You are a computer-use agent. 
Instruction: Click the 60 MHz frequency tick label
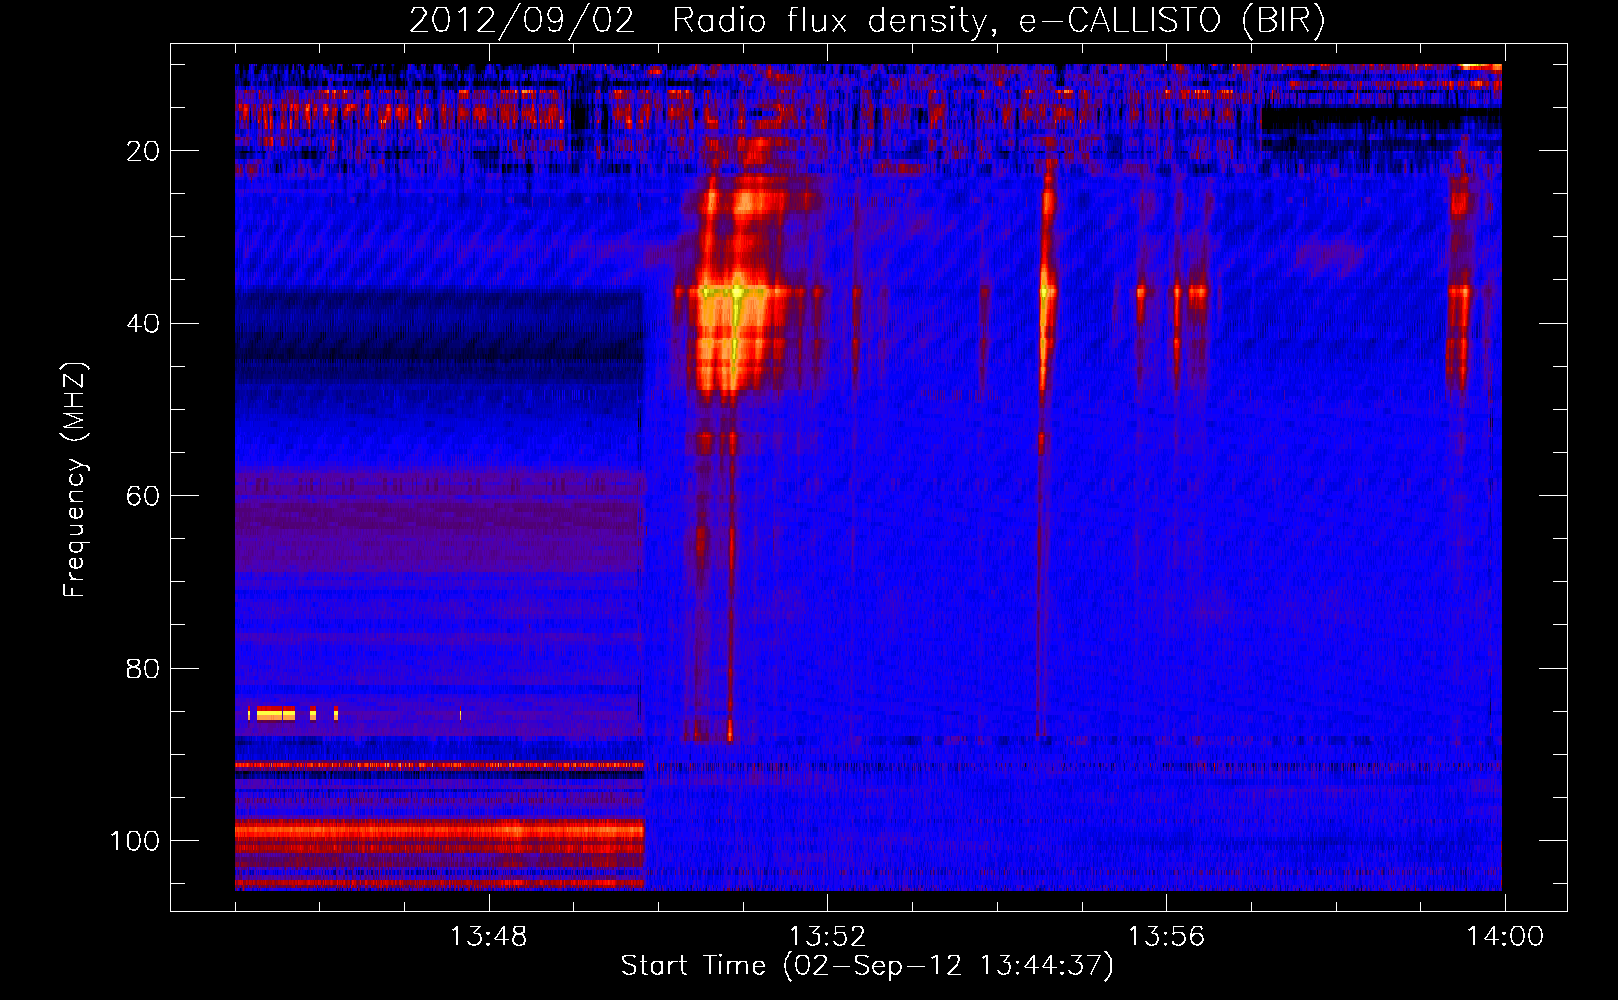pos(142,496)
